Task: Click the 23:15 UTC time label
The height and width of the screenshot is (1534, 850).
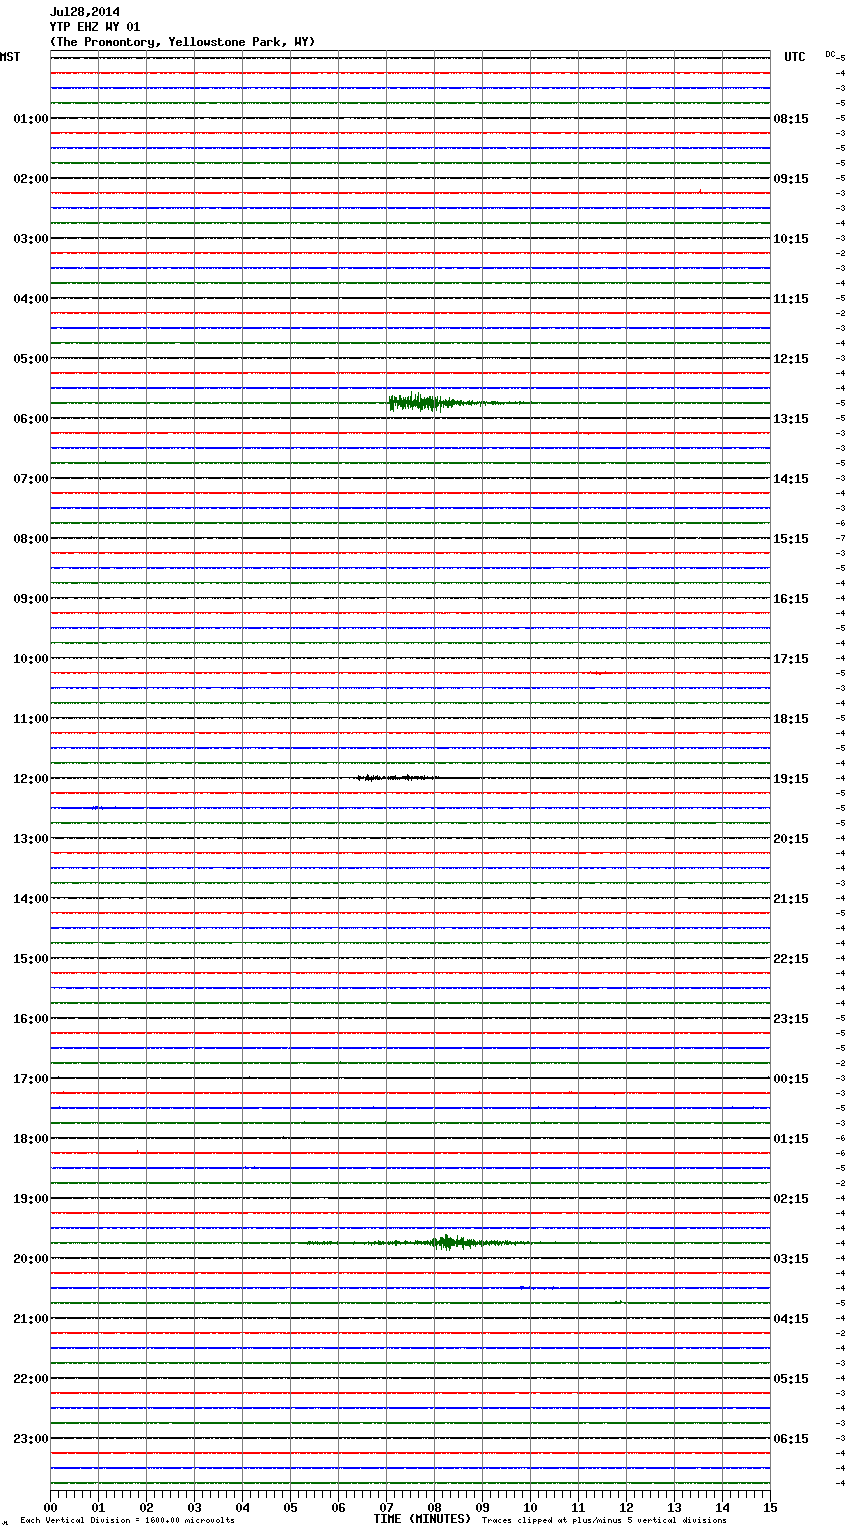Action: [791, 1019]
